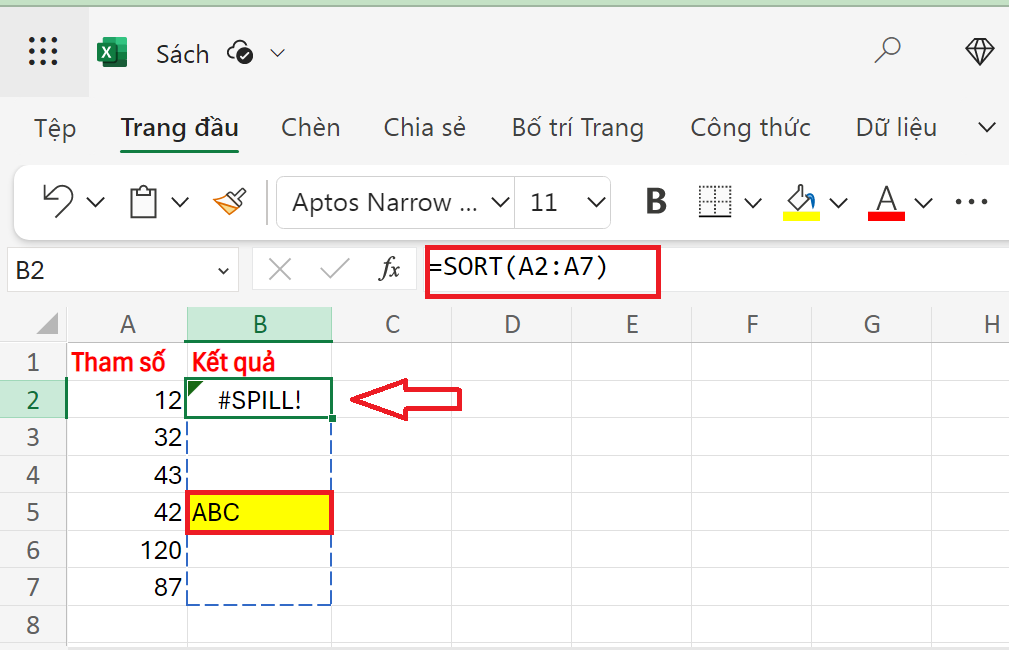Show more ribbon tabs chevron
Image resolution: width=1009 pixels, height=650 pixels.
(986, 127)
